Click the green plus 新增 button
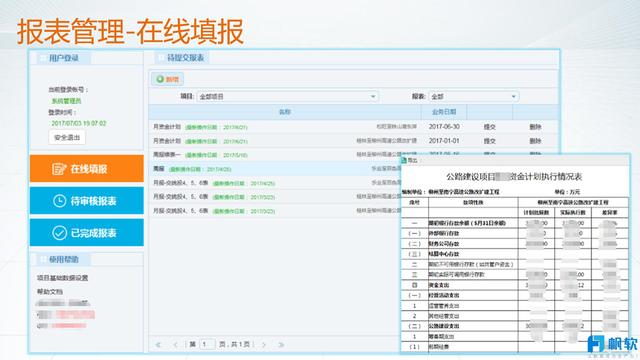 click(x=168, y=79)
